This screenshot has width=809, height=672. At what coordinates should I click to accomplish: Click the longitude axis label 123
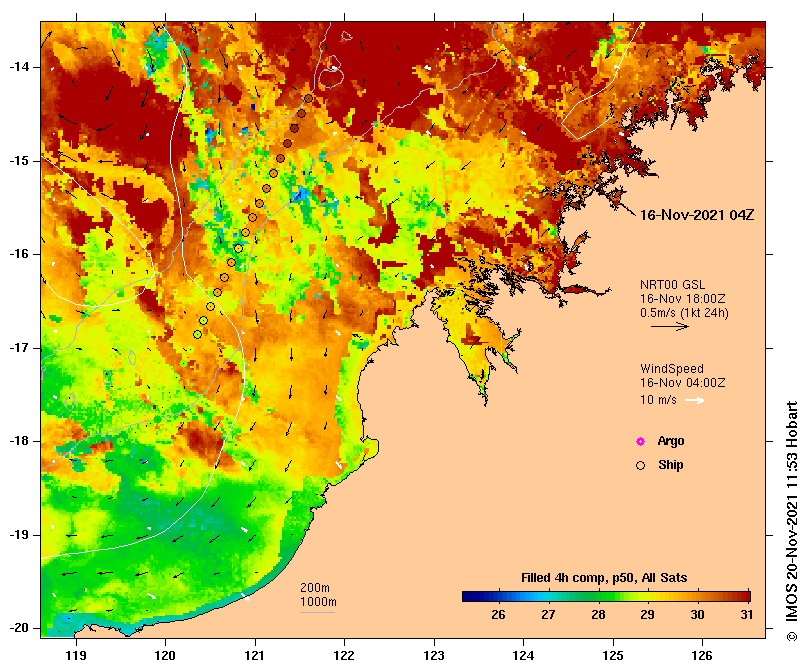tap(434, 655)
